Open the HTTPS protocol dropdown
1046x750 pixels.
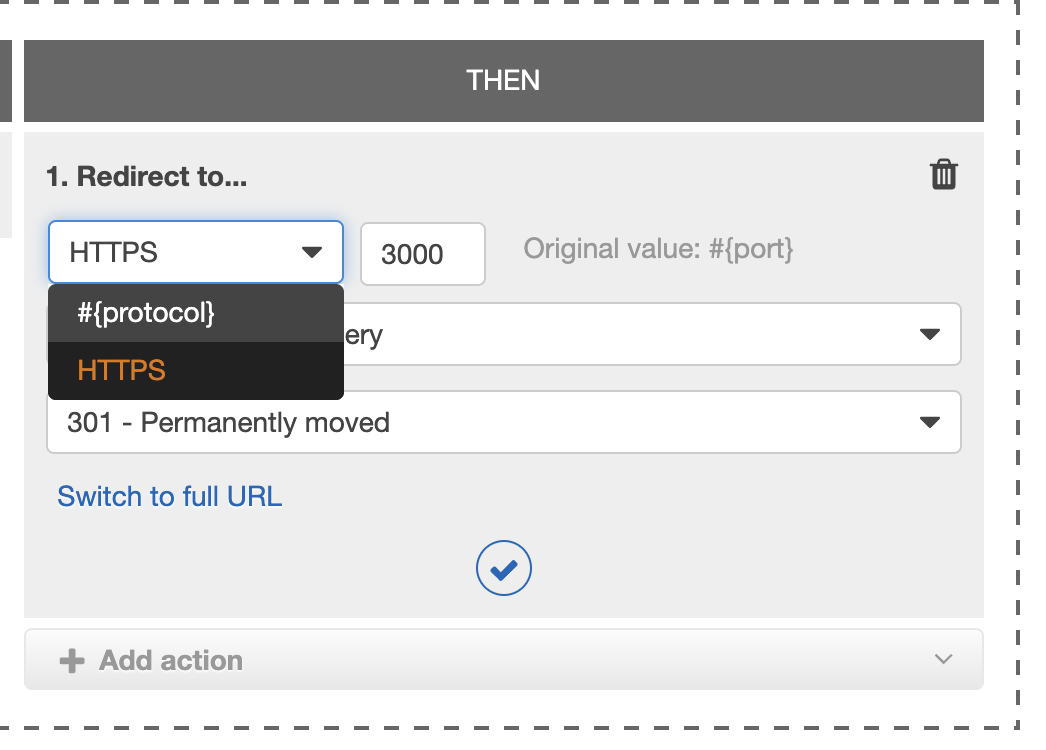(195, 252)
